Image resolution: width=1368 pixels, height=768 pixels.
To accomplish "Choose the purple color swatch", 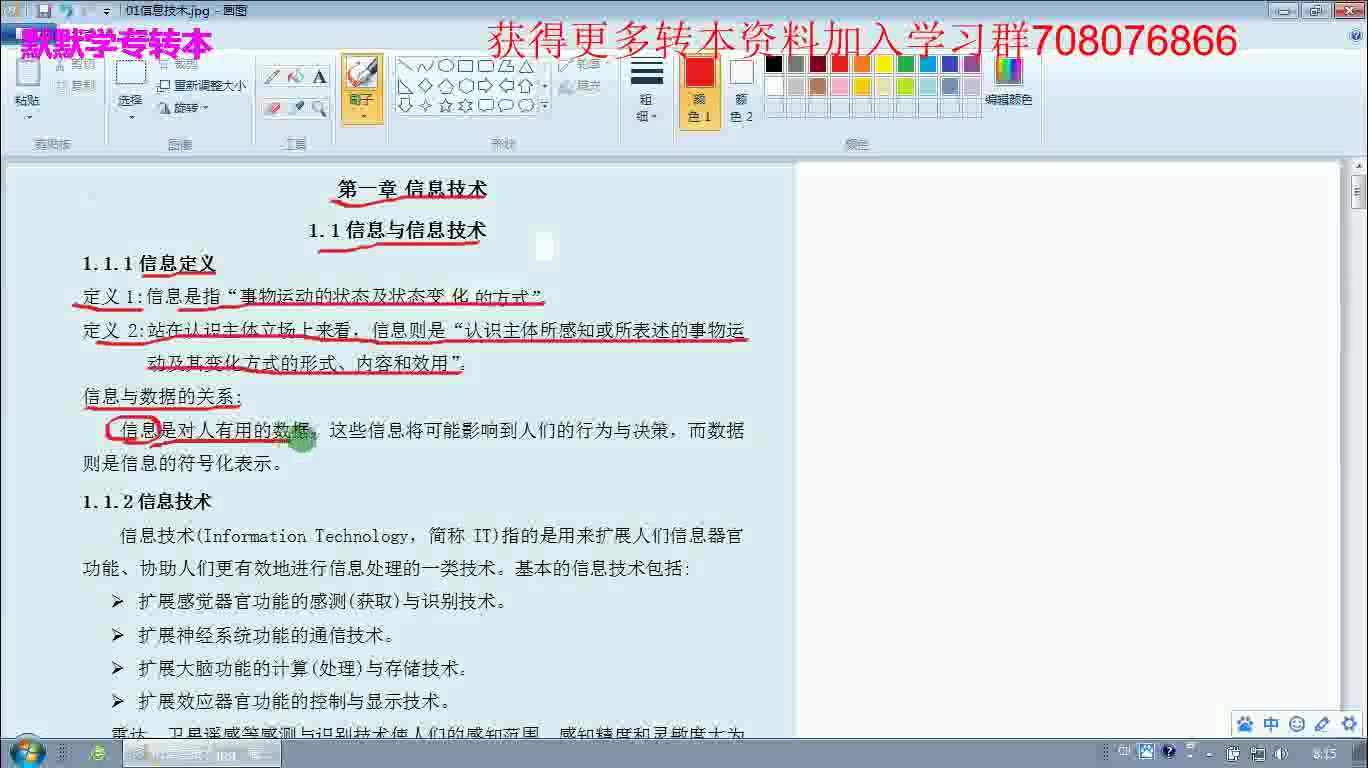I will 972,64.
